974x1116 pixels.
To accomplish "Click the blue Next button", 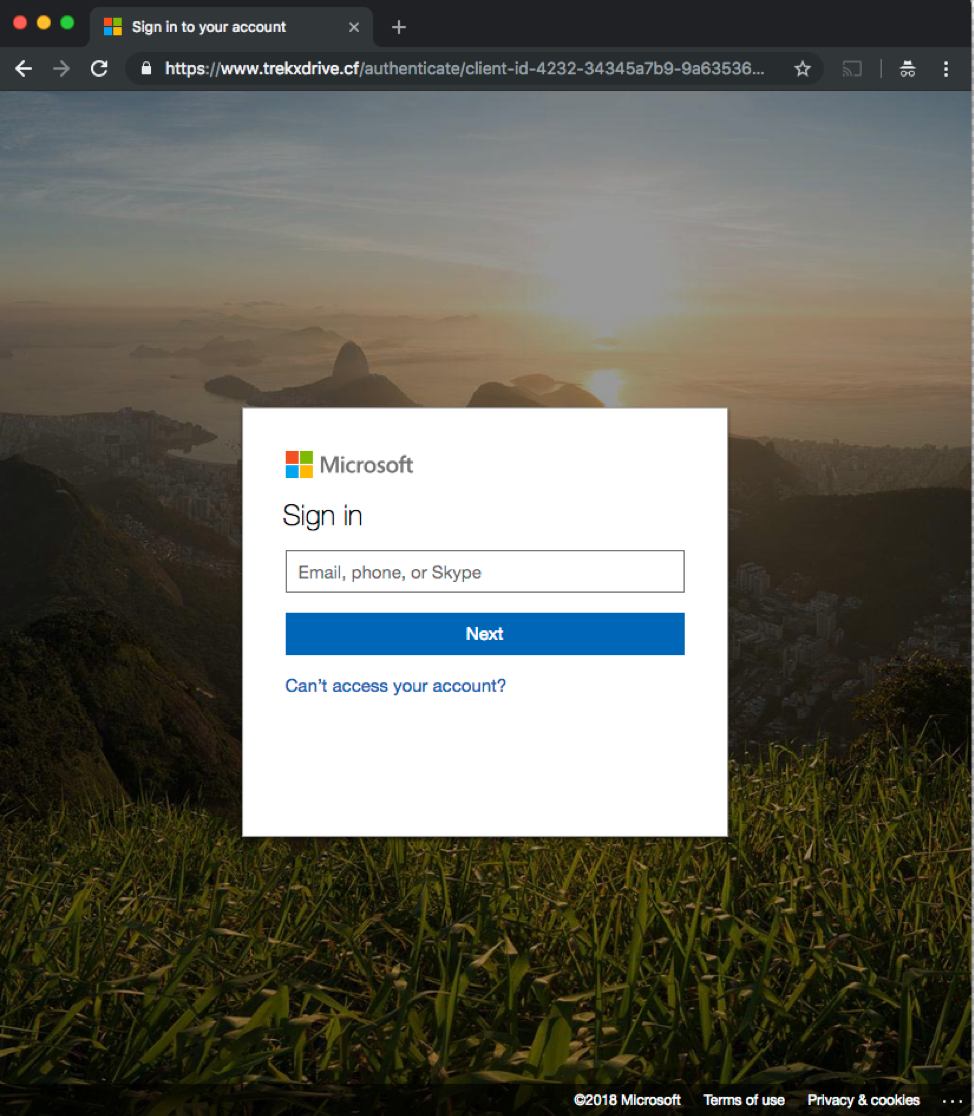I will [x=485, y=633].
